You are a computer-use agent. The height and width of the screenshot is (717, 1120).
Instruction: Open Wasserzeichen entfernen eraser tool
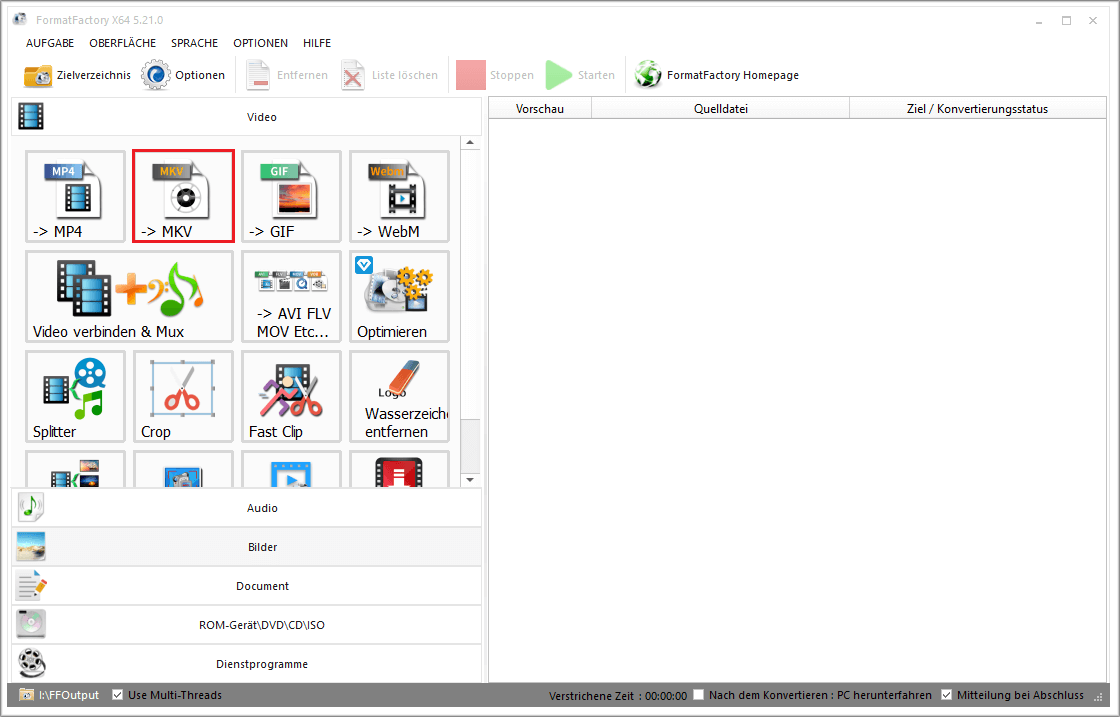(399, 396)
